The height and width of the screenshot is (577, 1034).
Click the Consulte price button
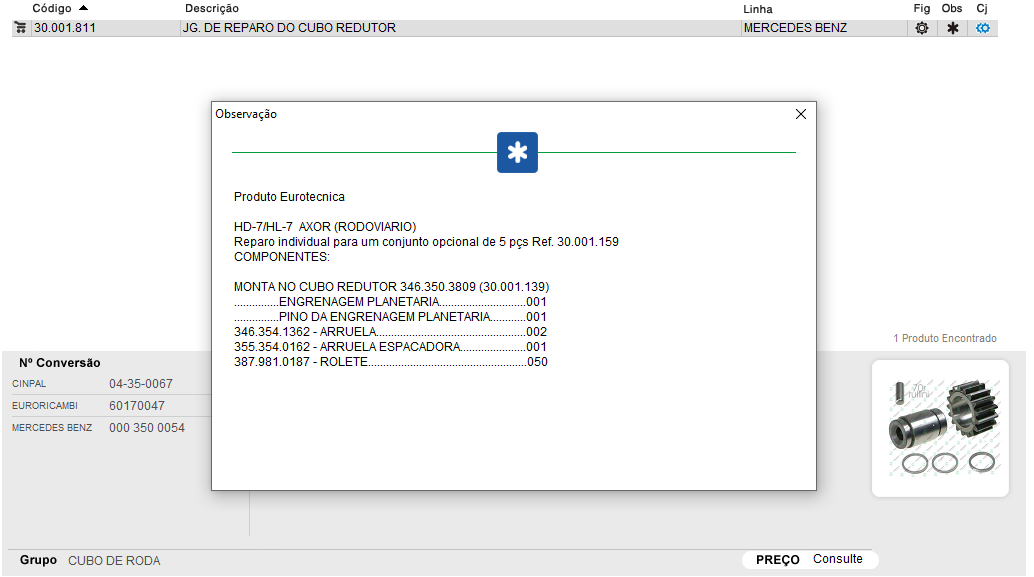coord(837,559)
